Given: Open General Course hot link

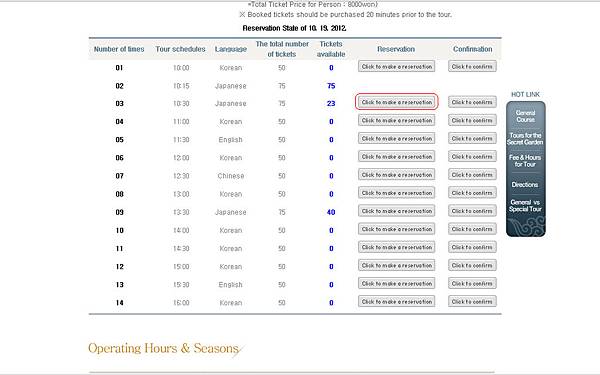Looking at the screenshot, I should (x=525, y=116).
